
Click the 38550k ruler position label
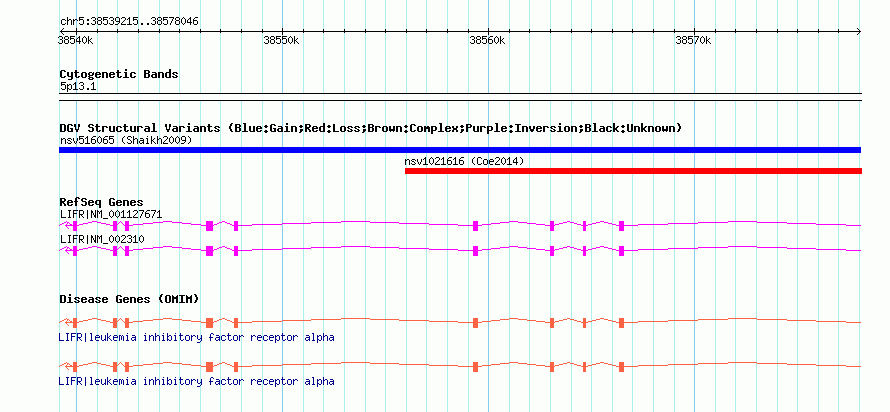(282, 41)
